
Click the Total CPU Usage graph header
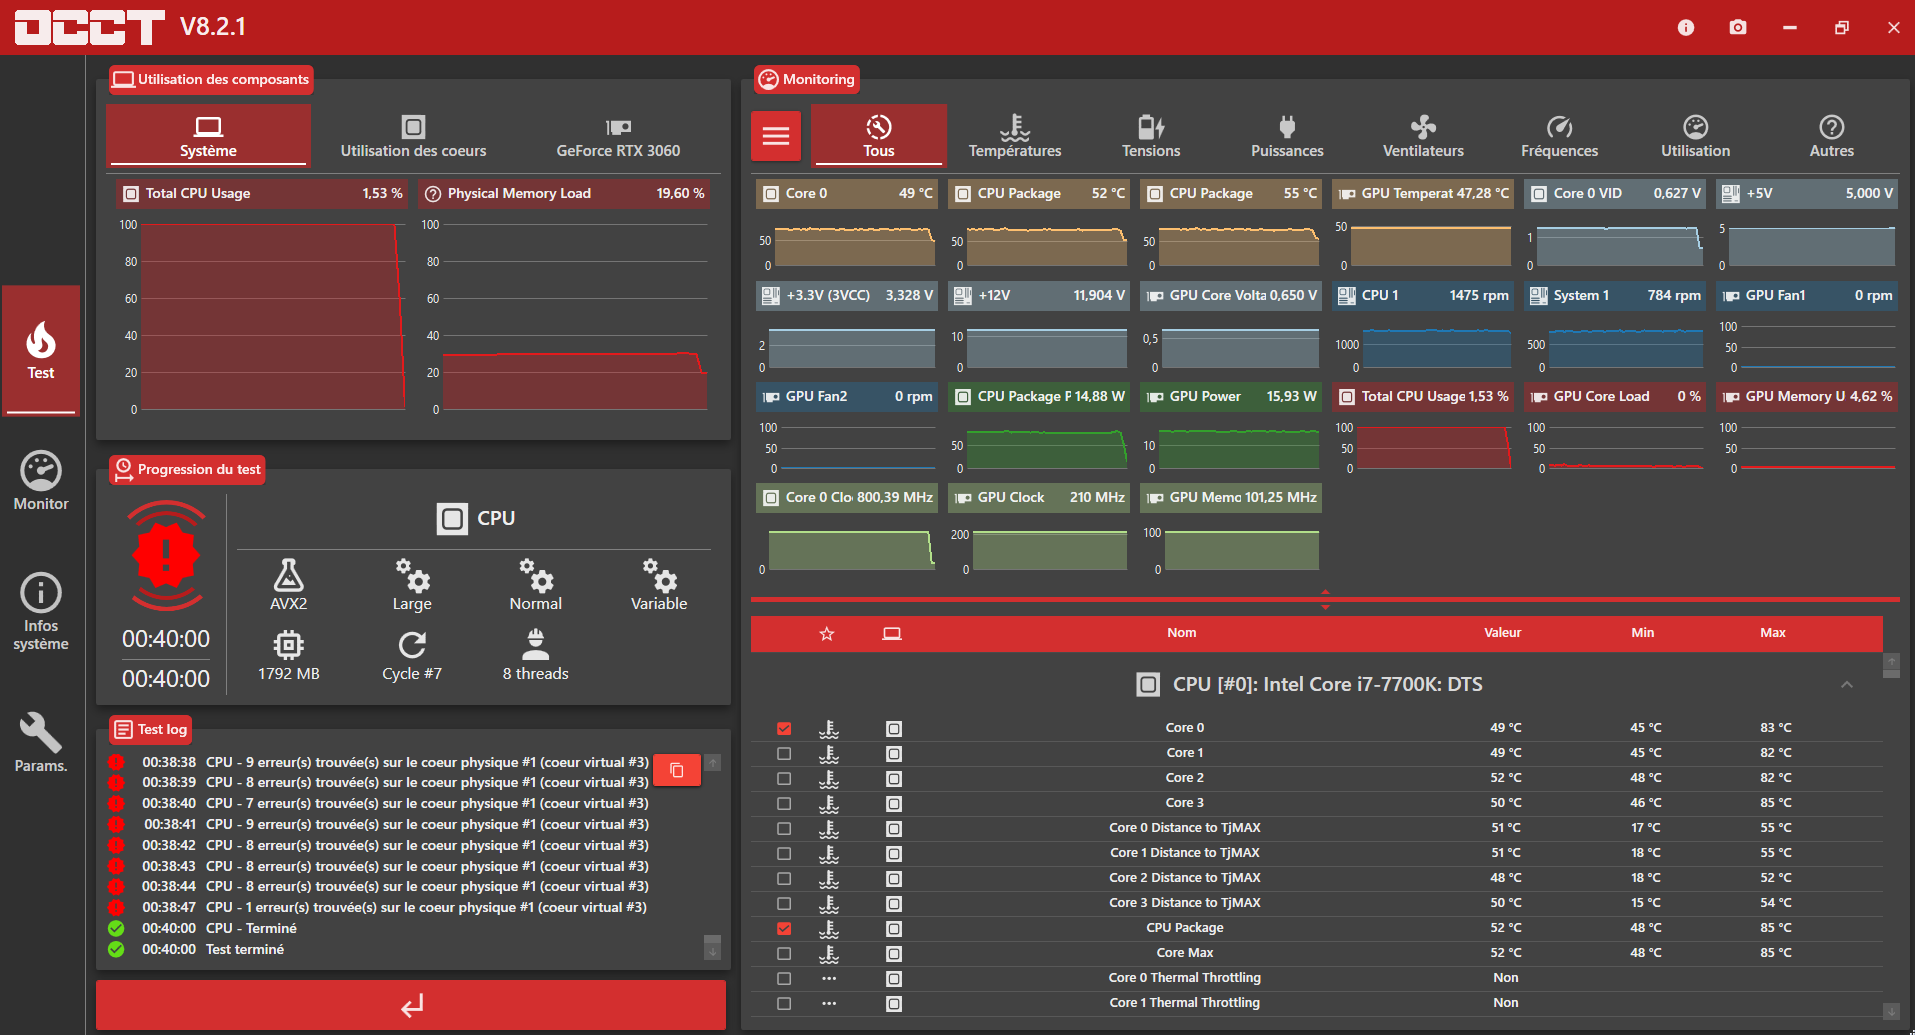[x=261, y=194]
